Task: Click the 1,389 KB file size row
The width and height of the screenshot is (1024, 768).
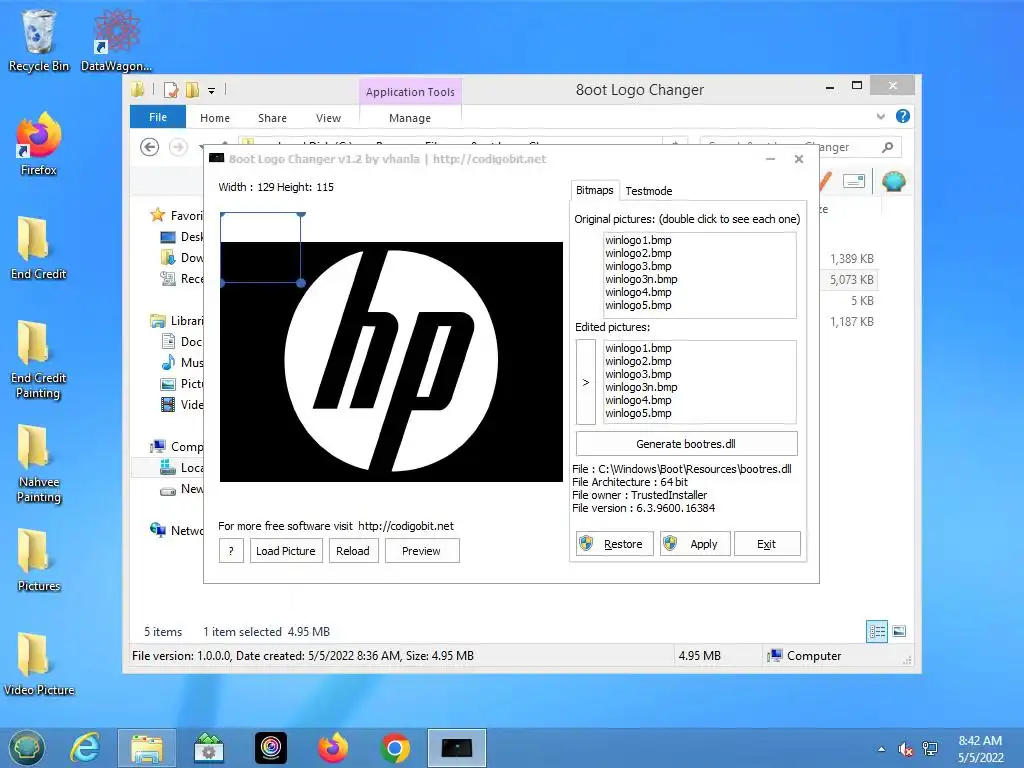Action: pyautogui.click(x=852, y=259)
